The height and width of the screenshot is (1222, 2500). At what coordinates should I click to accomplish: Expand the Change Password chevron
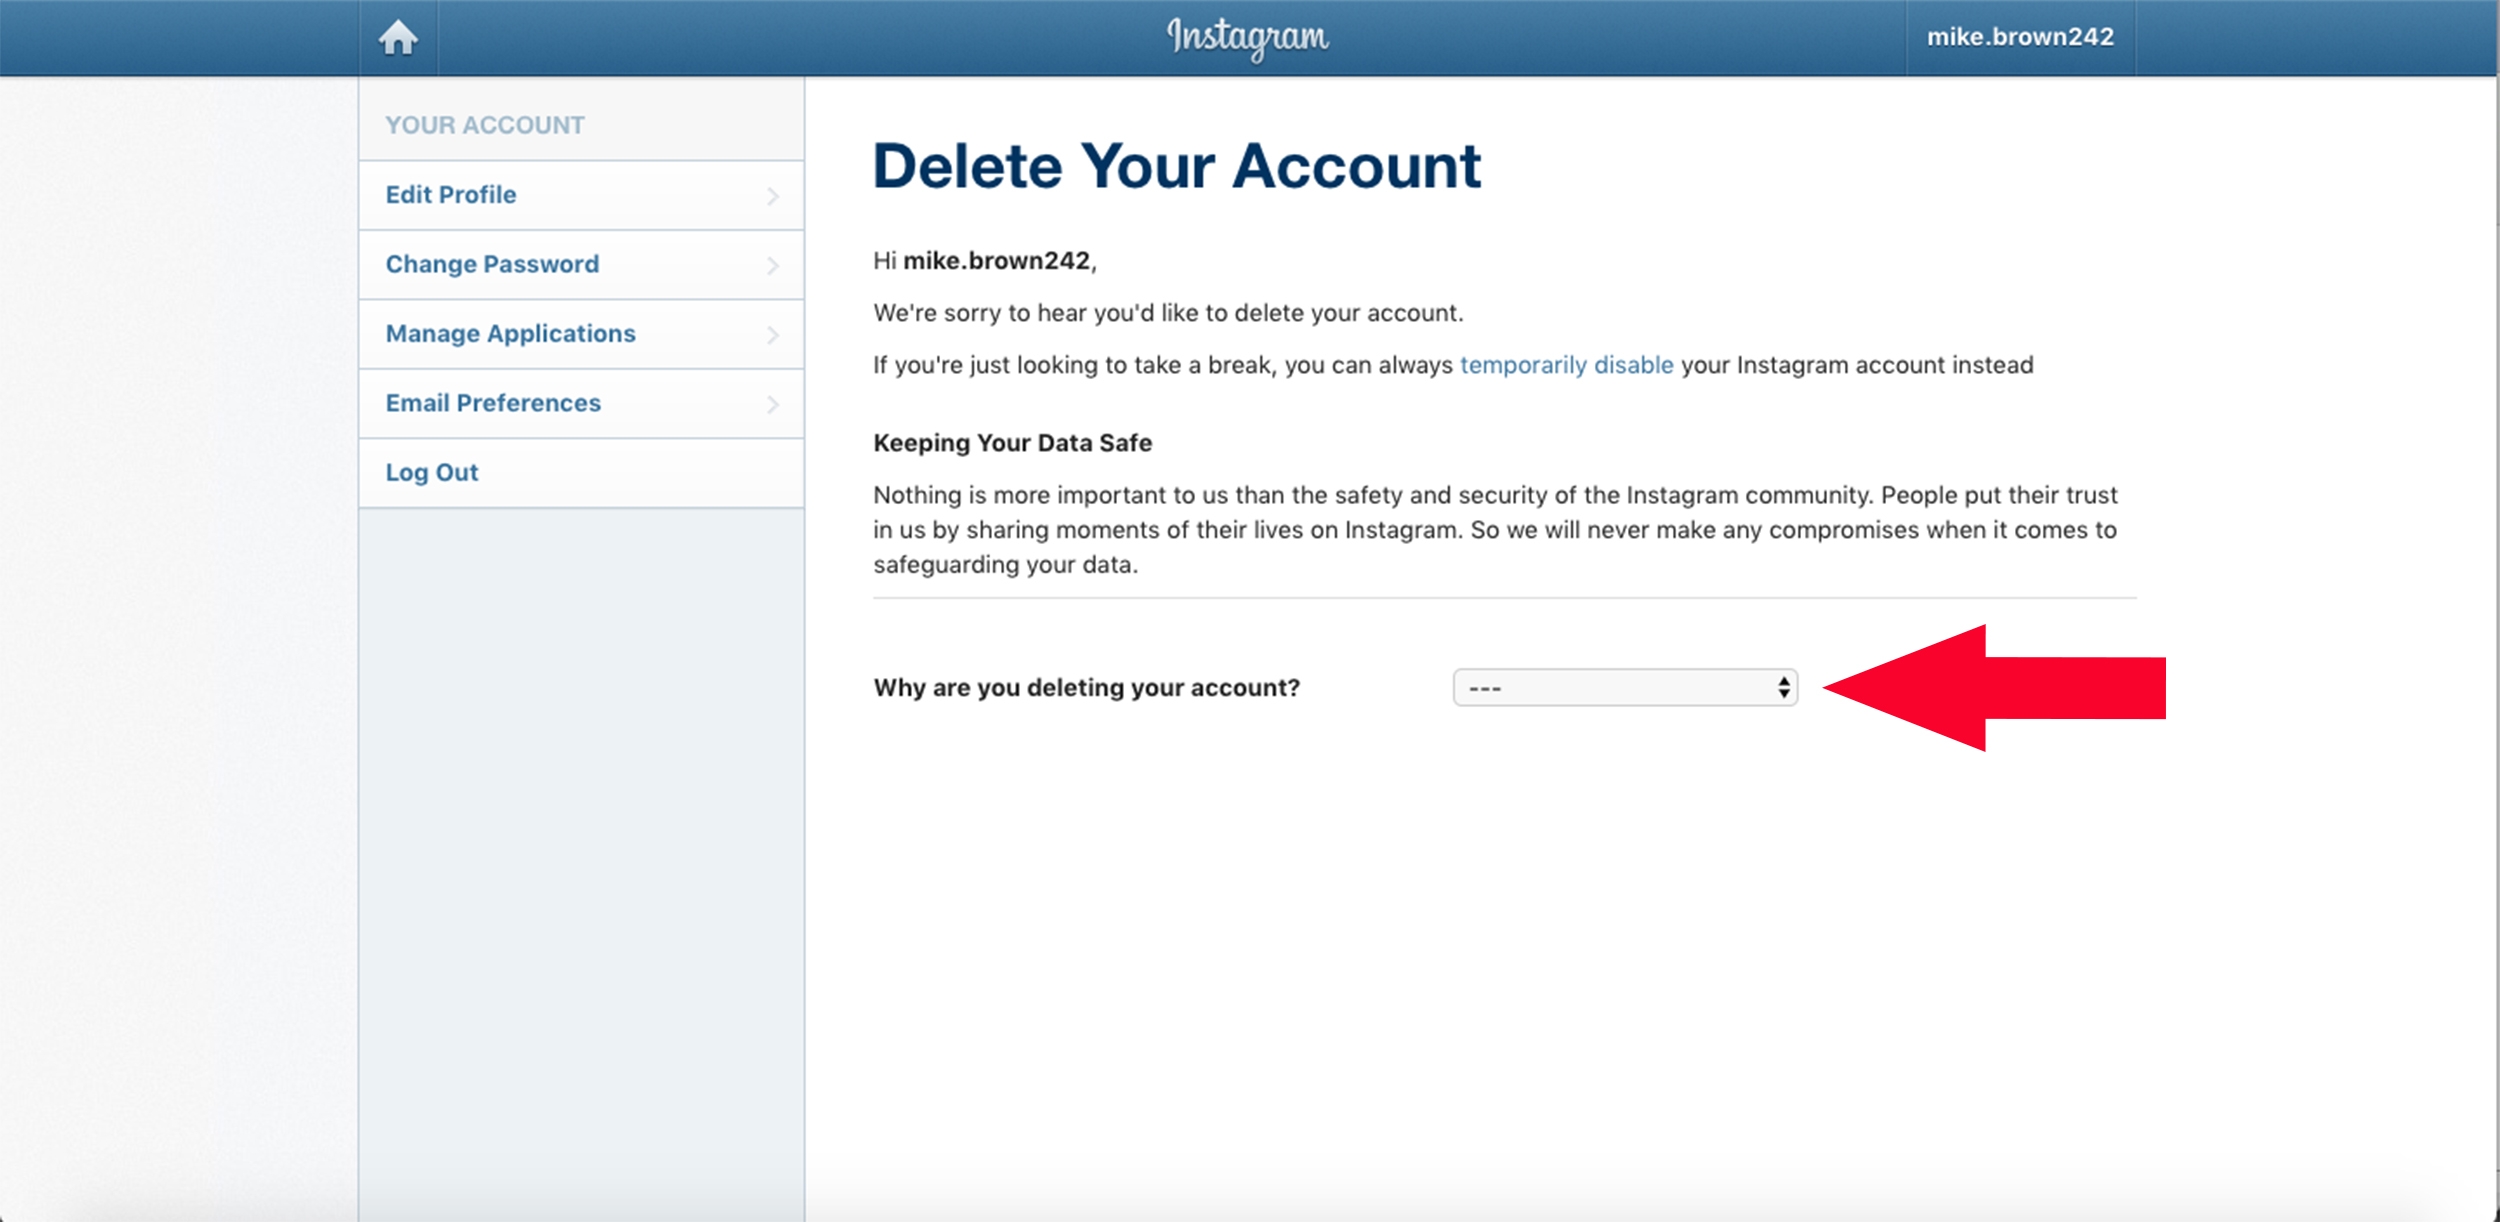click(770, 265)
